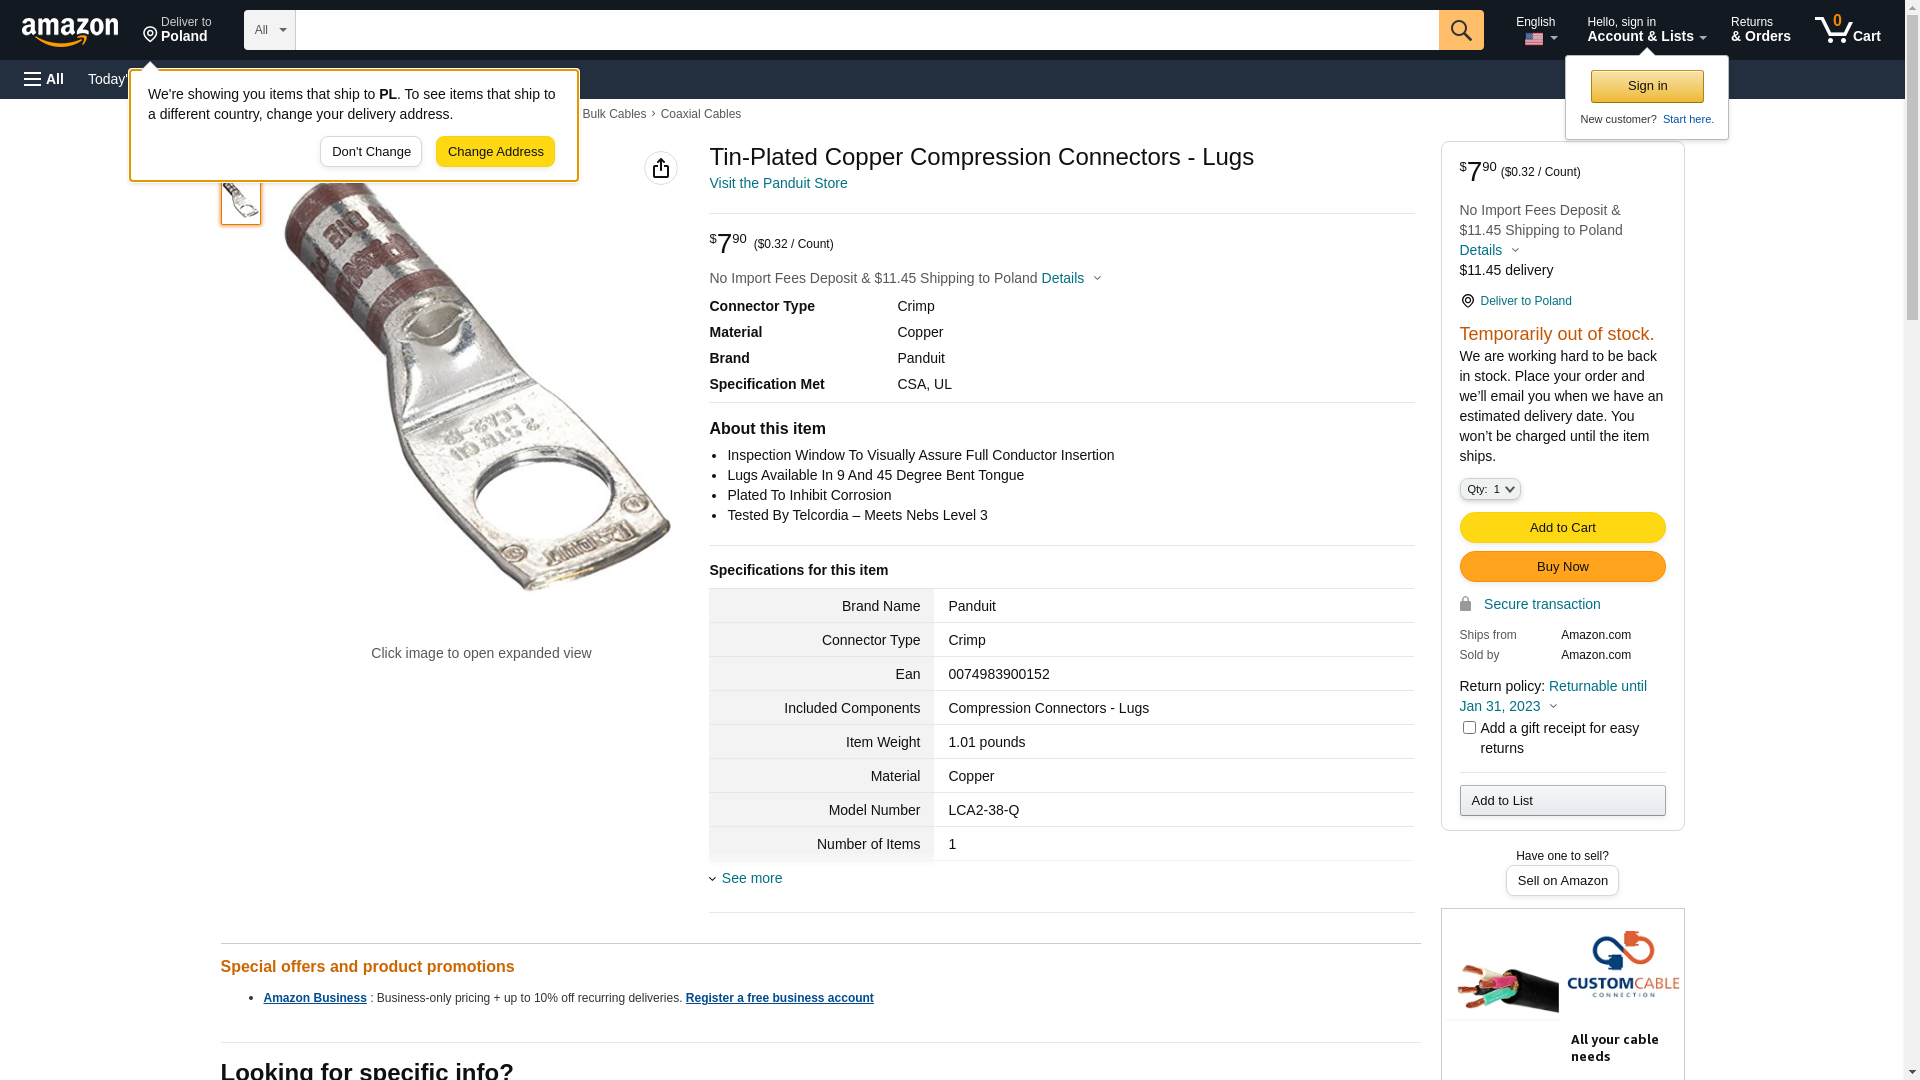Click in the Amazon search field
This screenshot has height=1080, width=1920.
point(866,30)
